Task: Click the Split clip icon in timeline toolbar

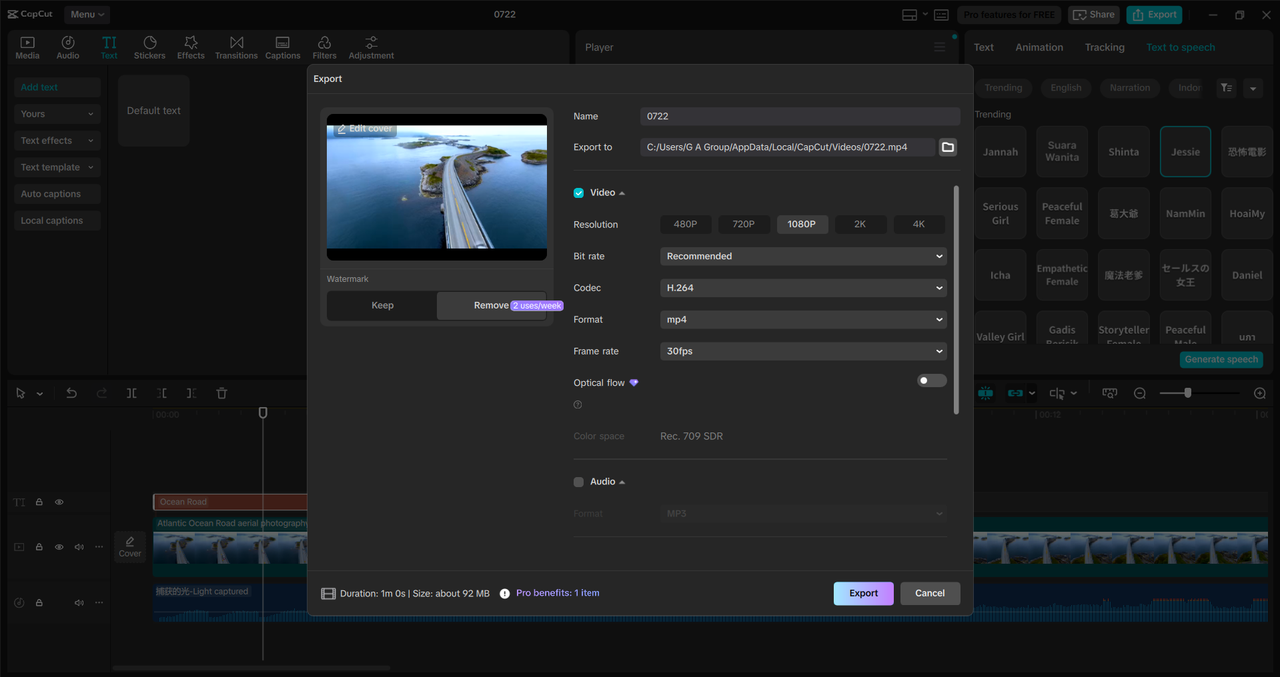Action: pyautogui.click(x=131, y=394)
